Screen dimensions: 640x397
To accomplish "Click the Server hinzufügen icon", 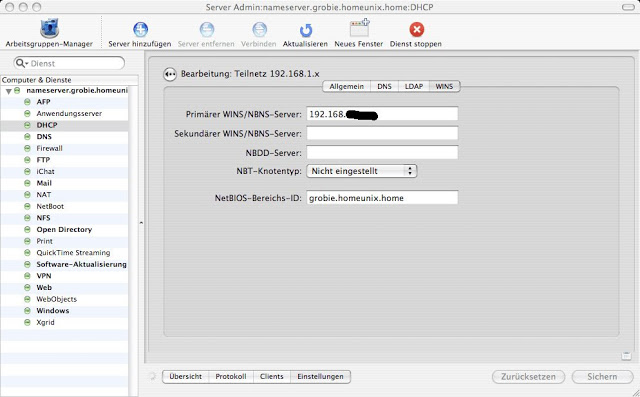I will coord(140,29).
